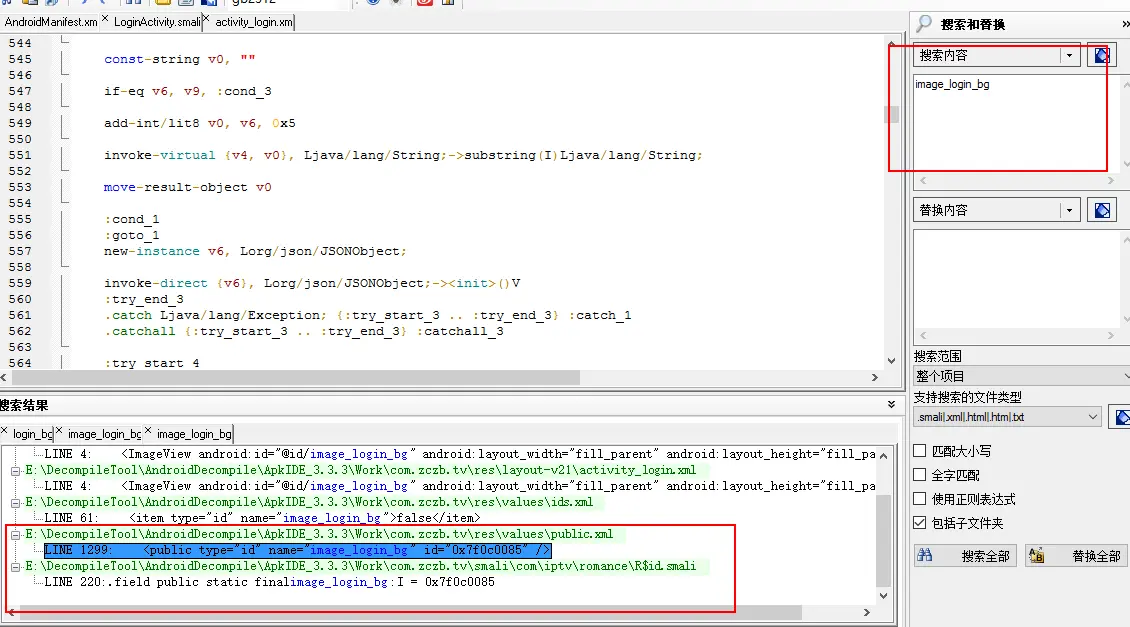Collapse the values\public.xml result node
The width and height of the screenshot is (1130, 627).
[15, 535]
